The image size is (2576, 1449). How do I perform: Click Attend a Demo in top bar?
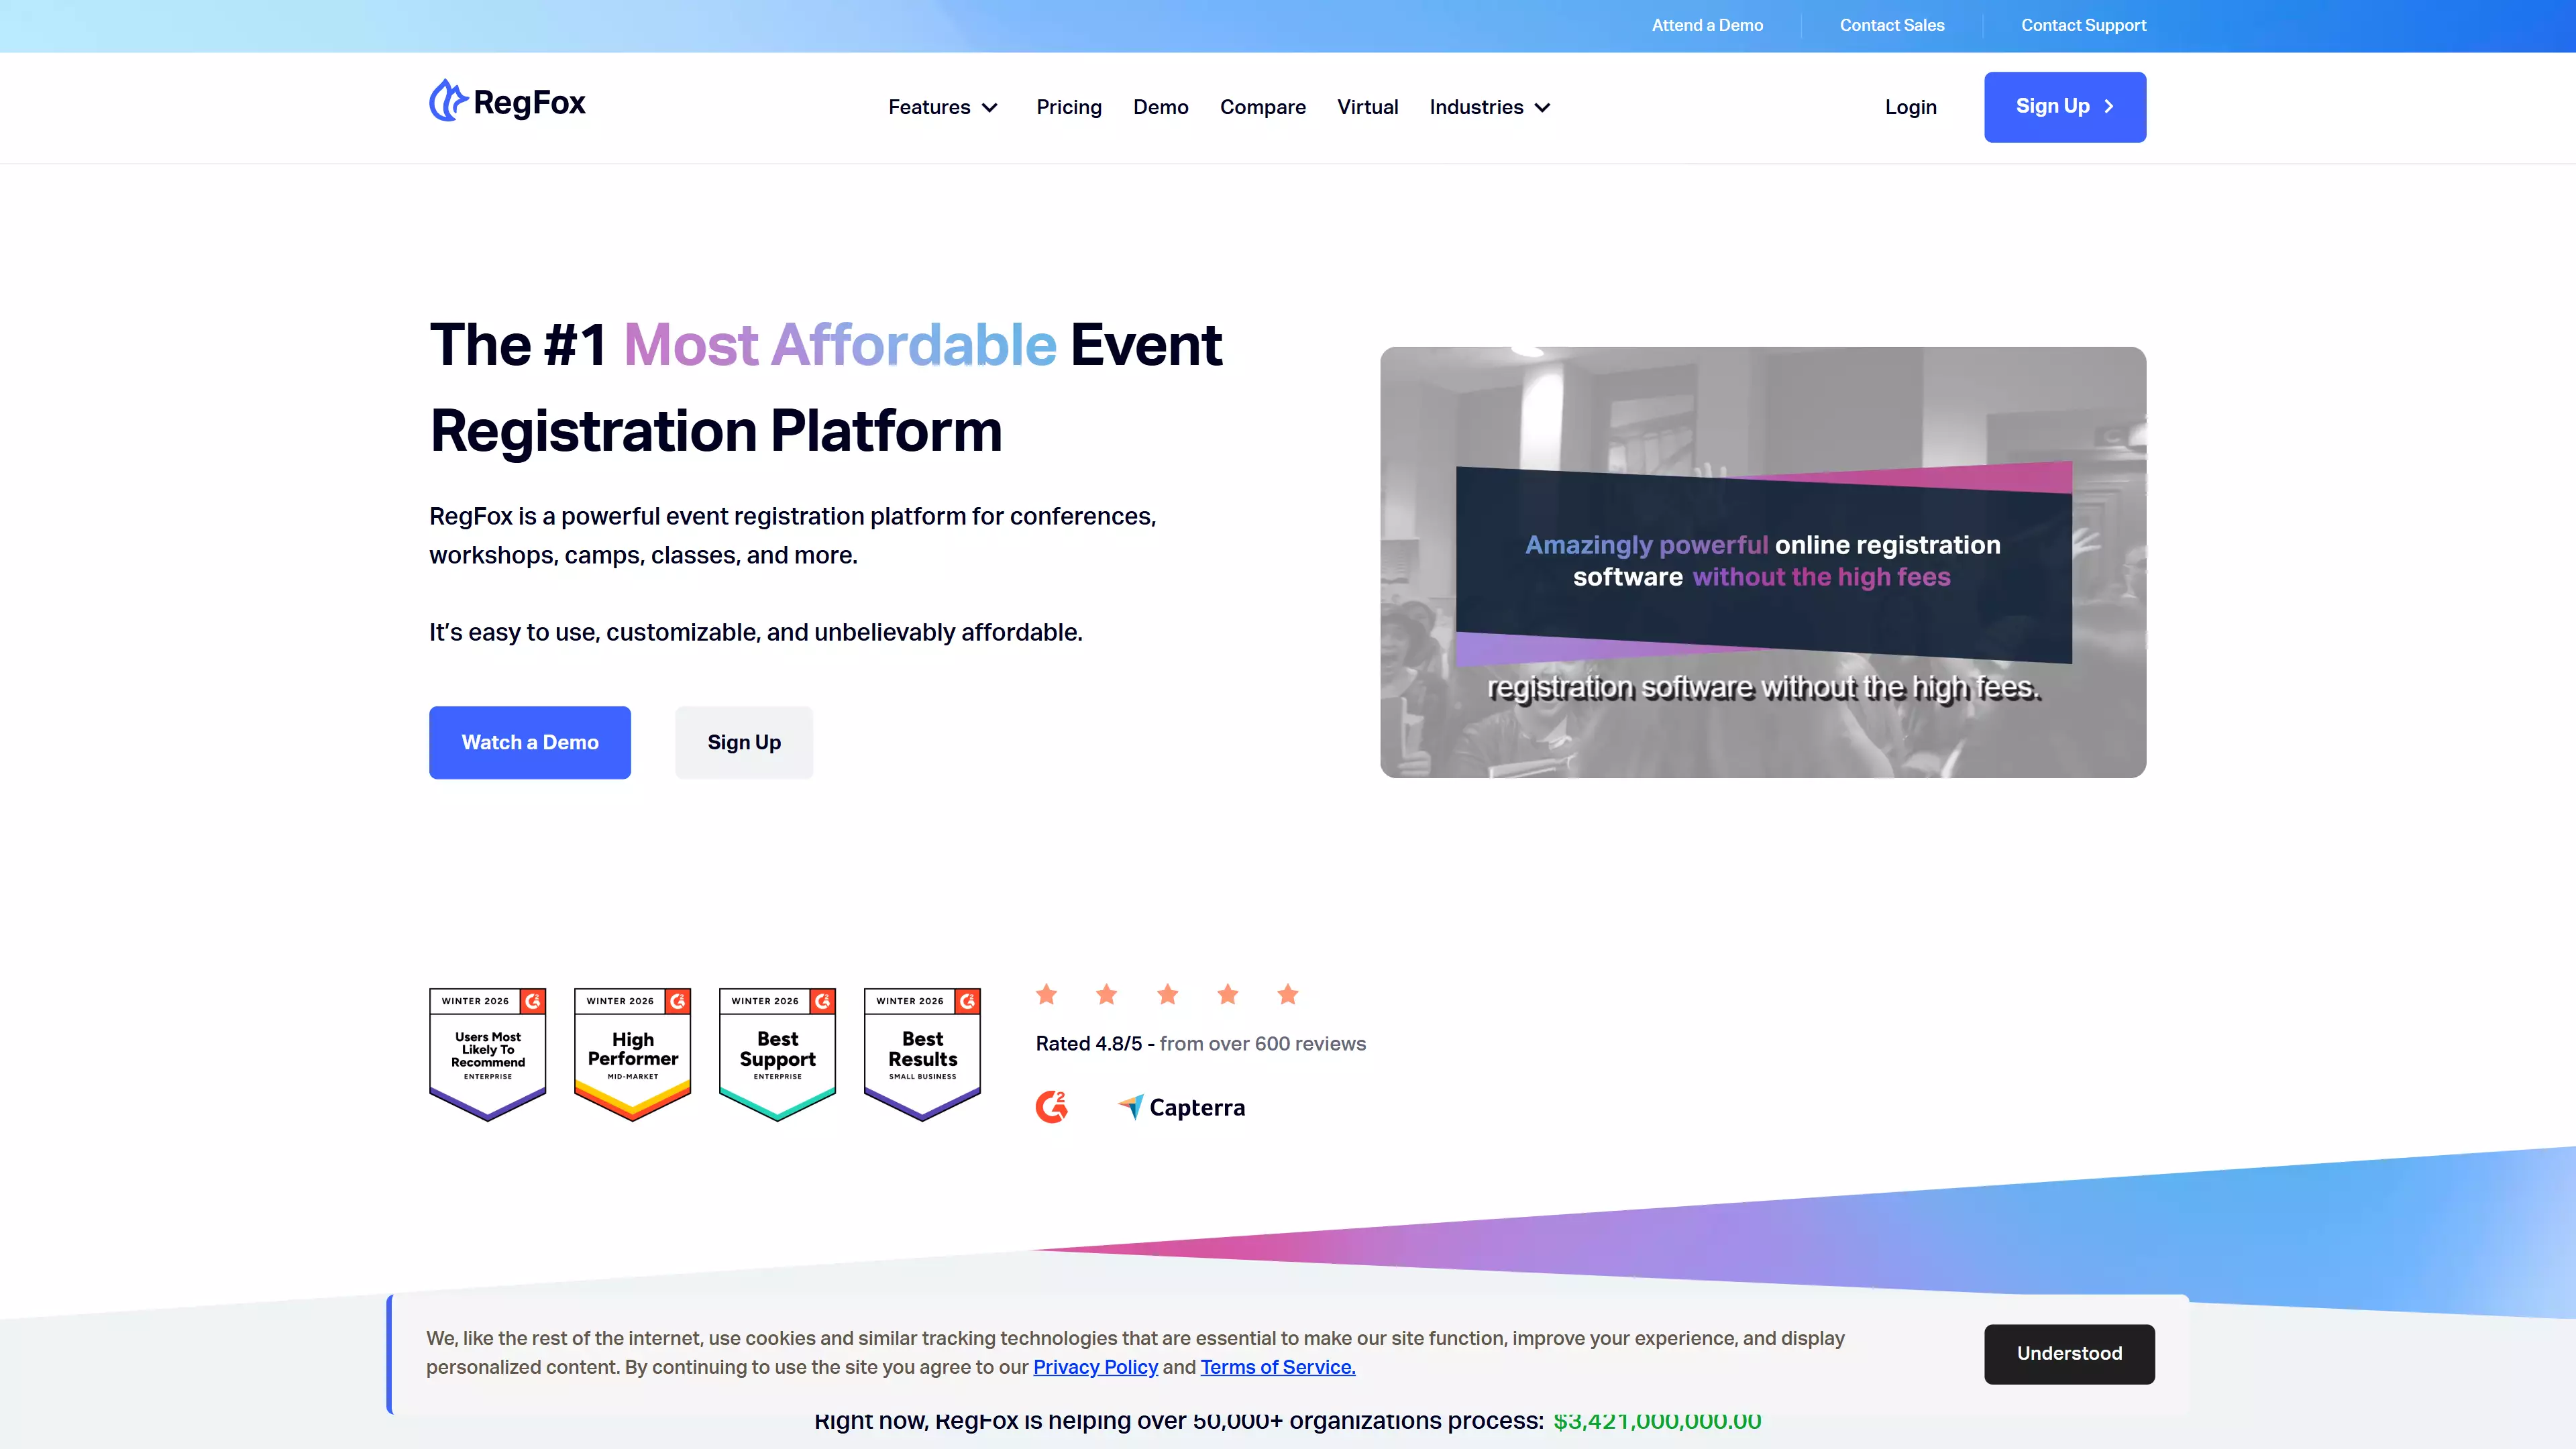[x=1707, y=25]
